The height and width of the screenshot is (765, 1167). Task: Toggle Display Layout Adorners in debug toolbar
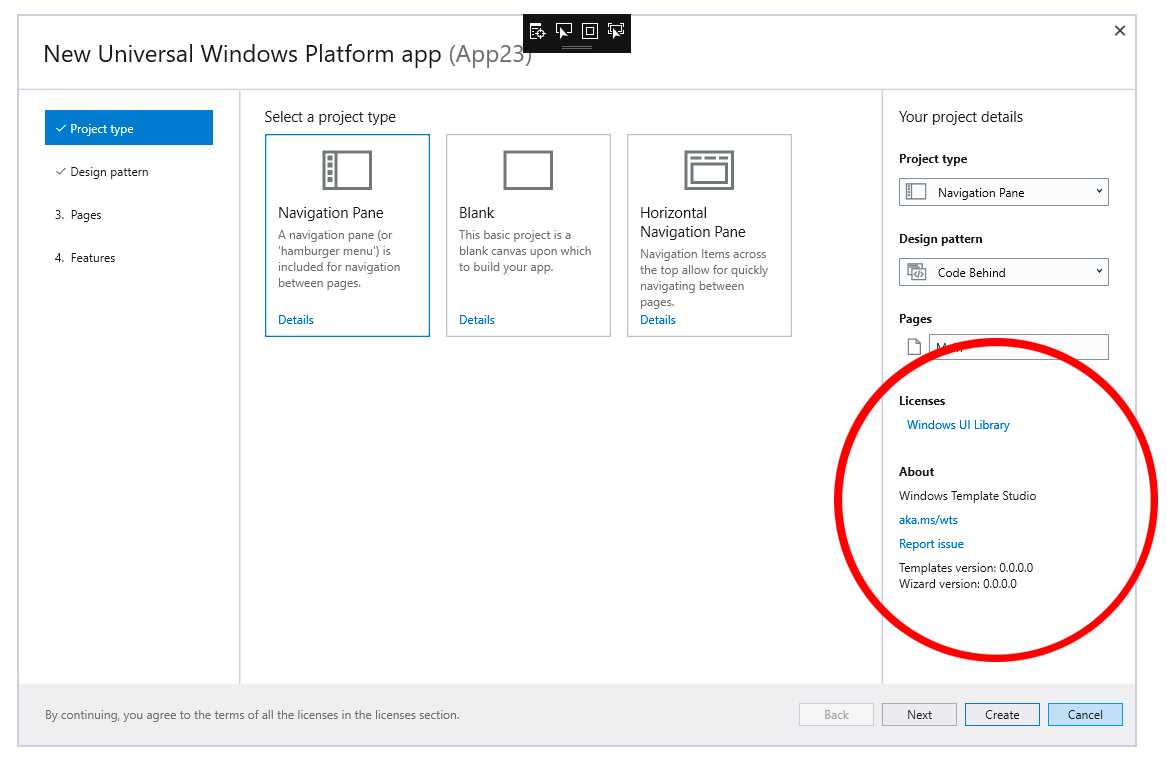589,31
